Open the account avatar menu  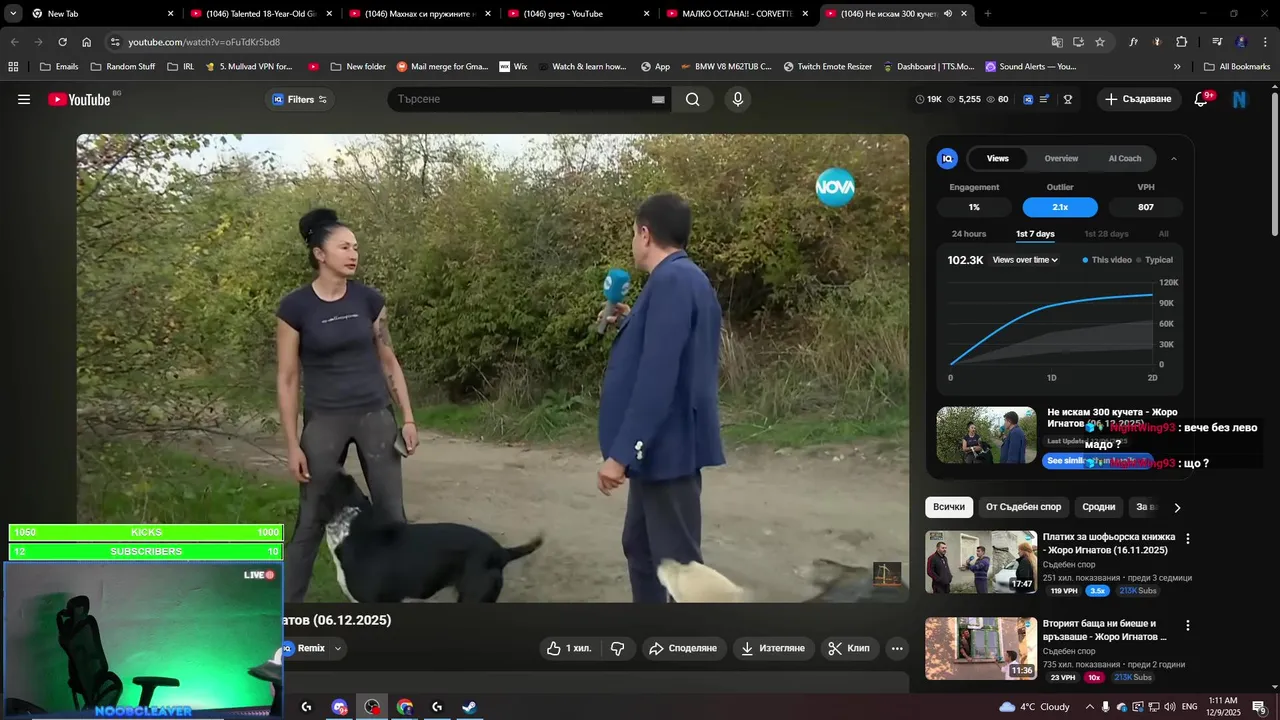1240,99
